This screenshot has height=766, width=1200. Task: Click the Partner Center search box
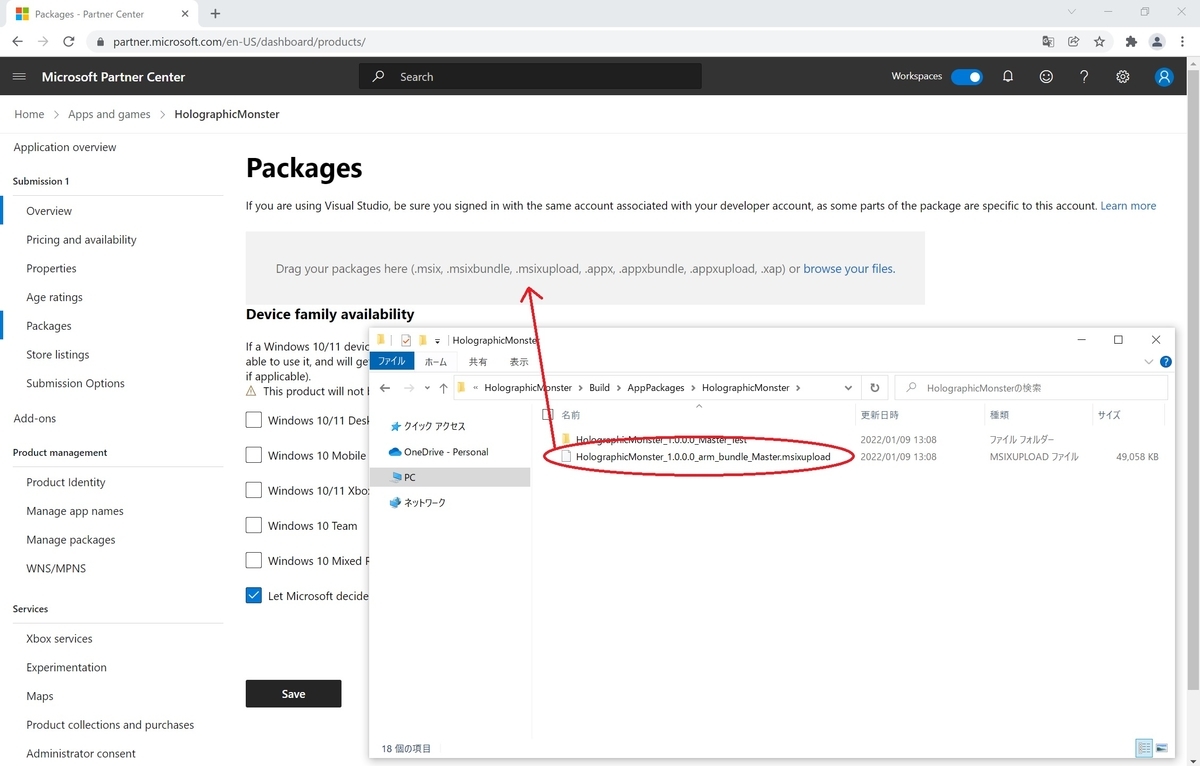(x=530, y=77)
